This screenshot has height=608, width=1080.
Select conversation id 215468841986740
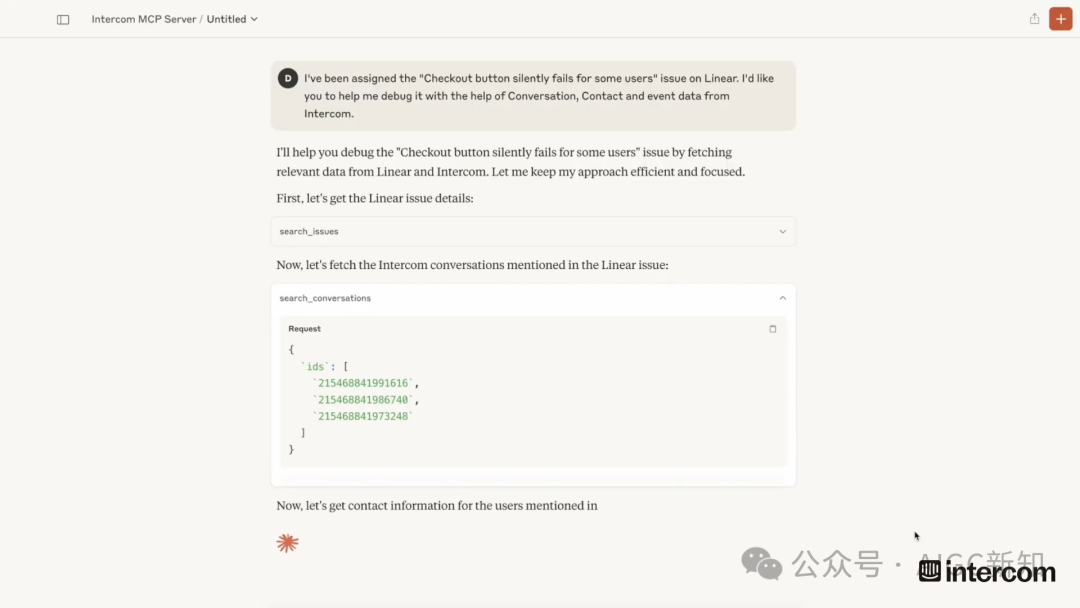coord(363,399)
